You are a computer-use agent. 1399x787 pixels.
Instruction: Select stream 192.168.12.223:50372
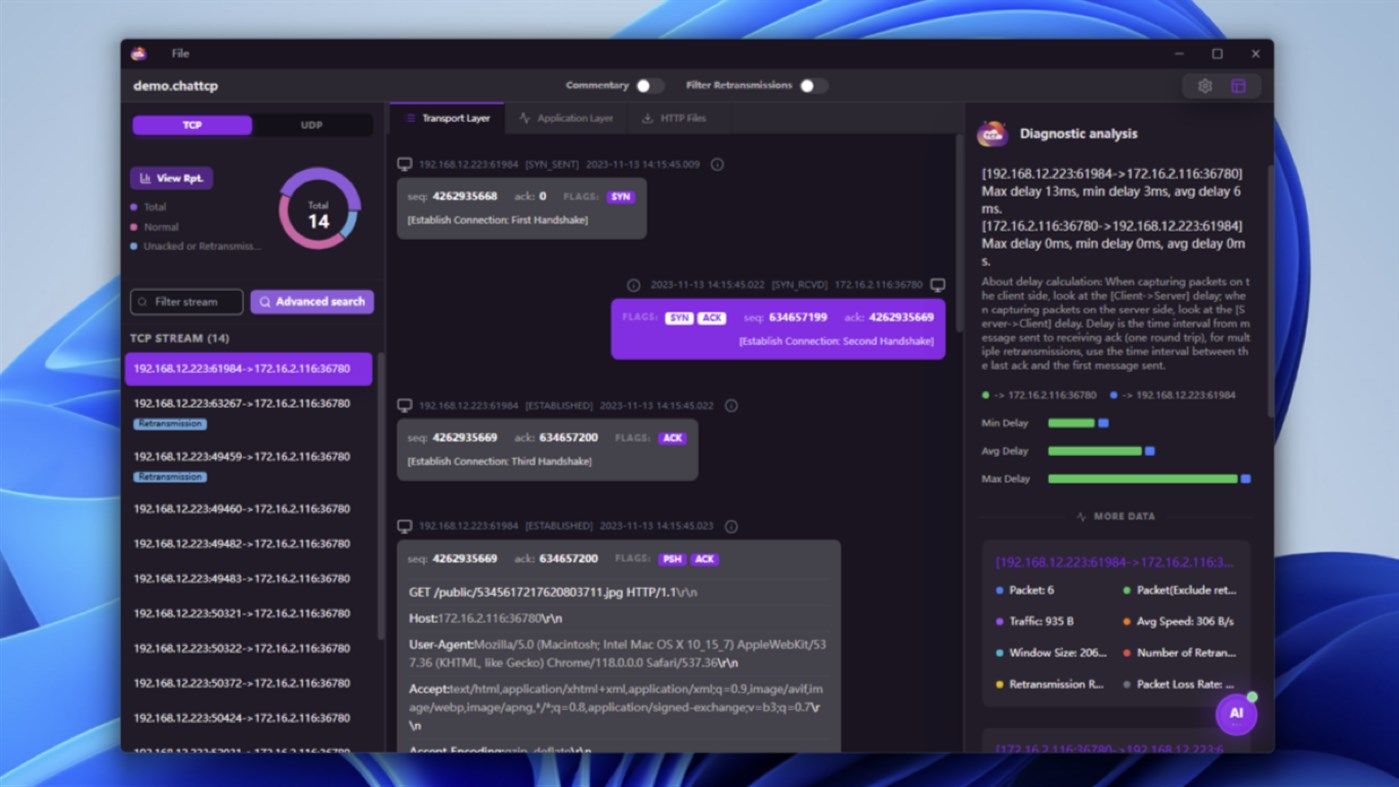pos(248,684)
